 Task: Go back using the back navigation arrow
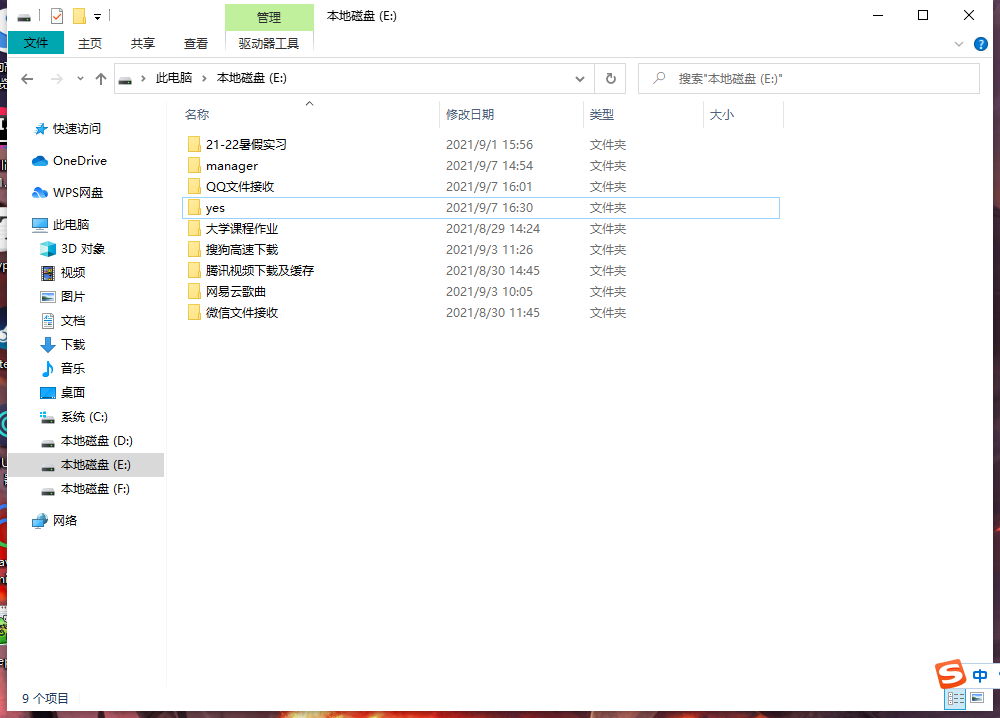tap(26, 78)
